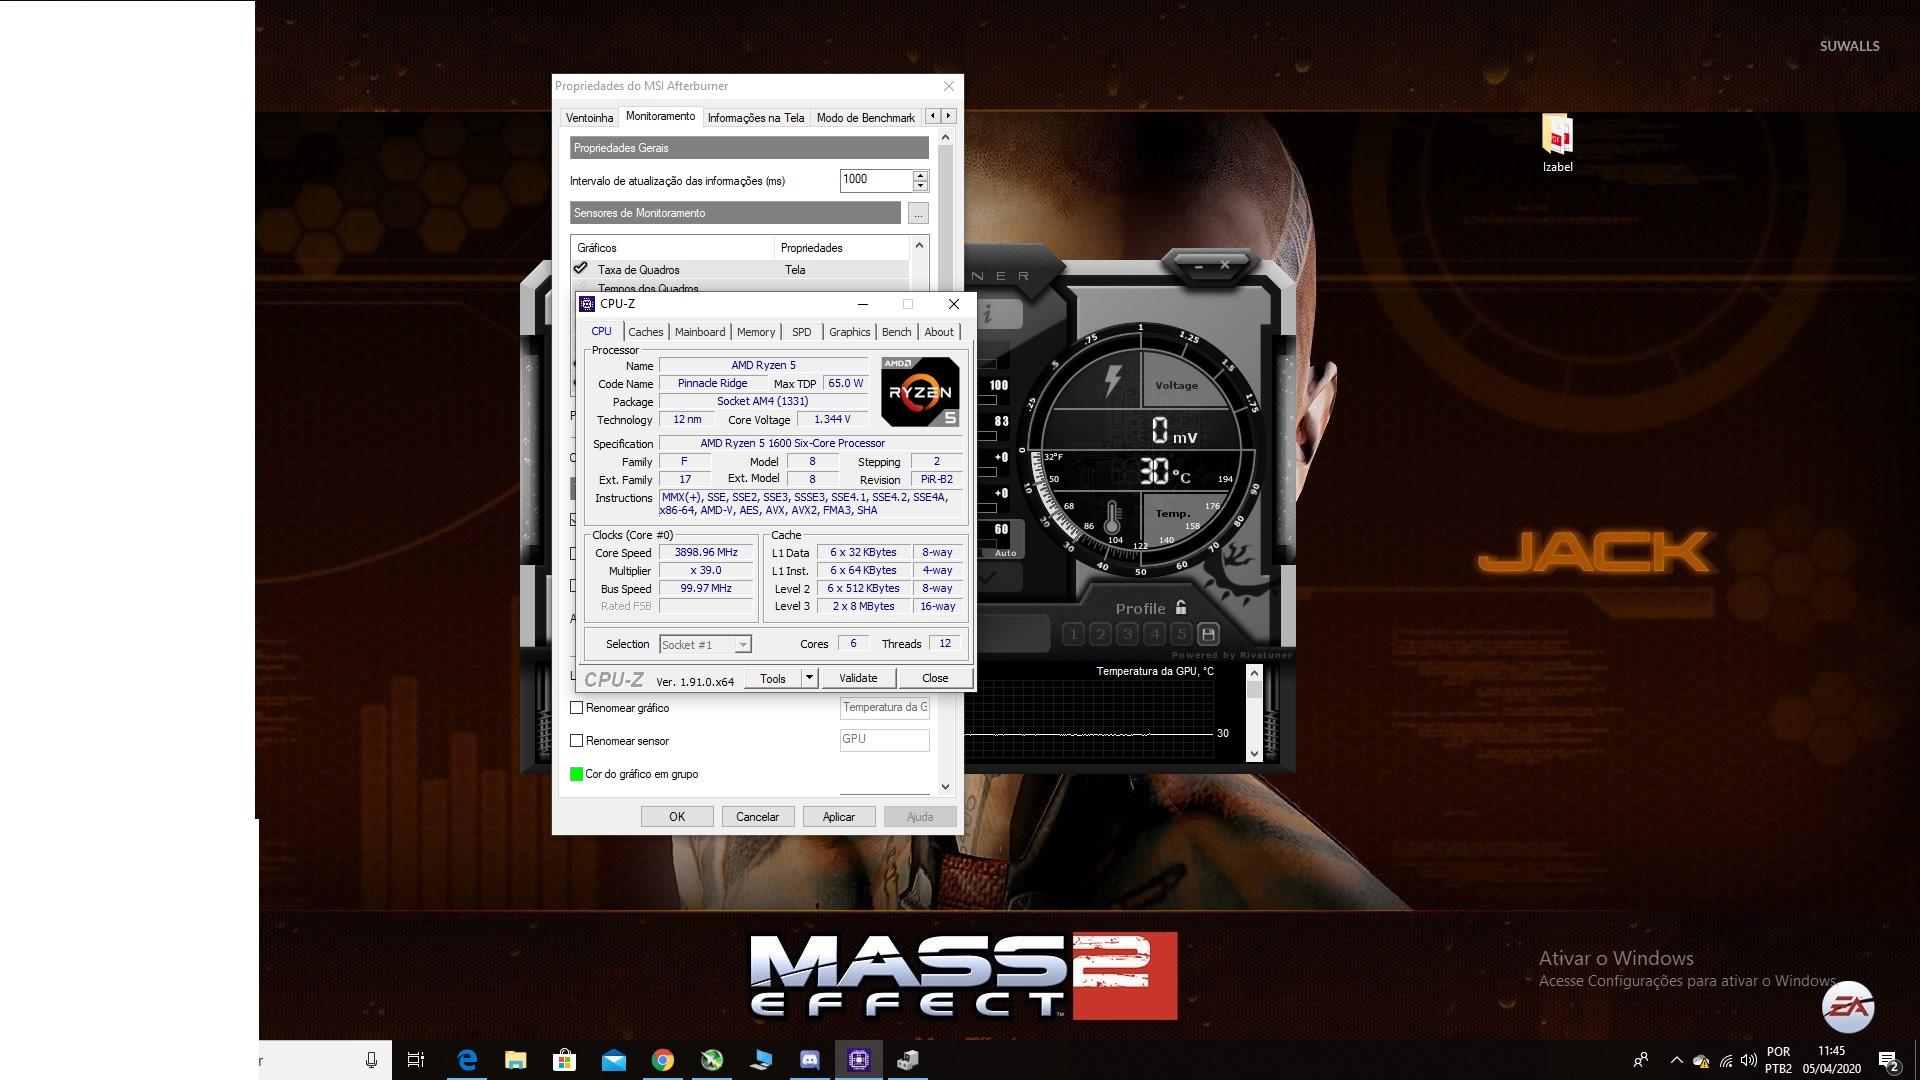
Task: Open Microsoft Edge from the taskbar
Action: (467, 1060)
